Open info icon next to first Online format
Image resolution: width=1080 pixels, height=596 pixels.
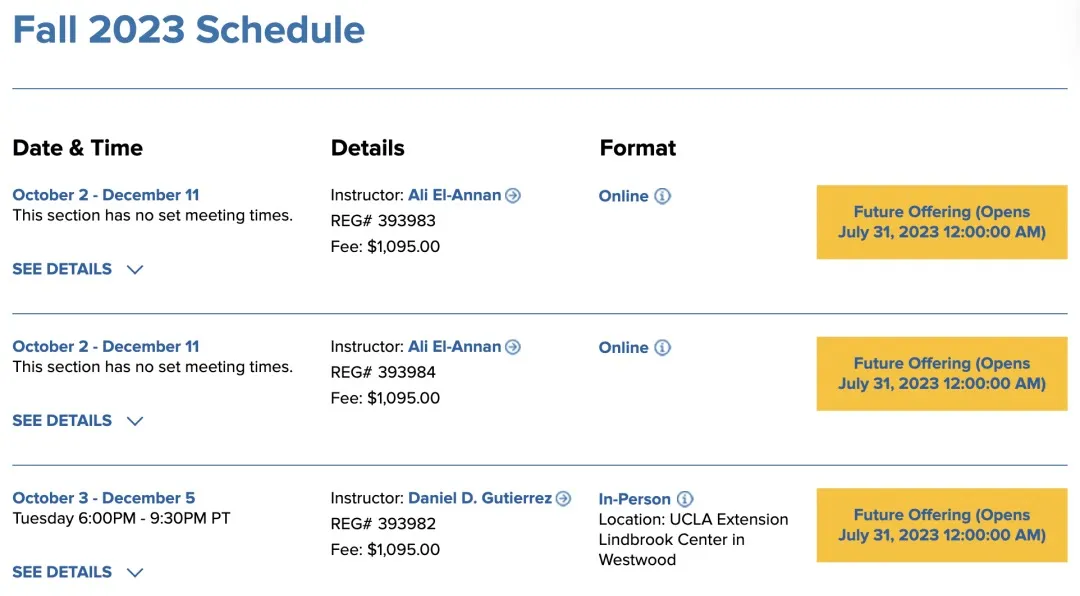coord(662,196)
